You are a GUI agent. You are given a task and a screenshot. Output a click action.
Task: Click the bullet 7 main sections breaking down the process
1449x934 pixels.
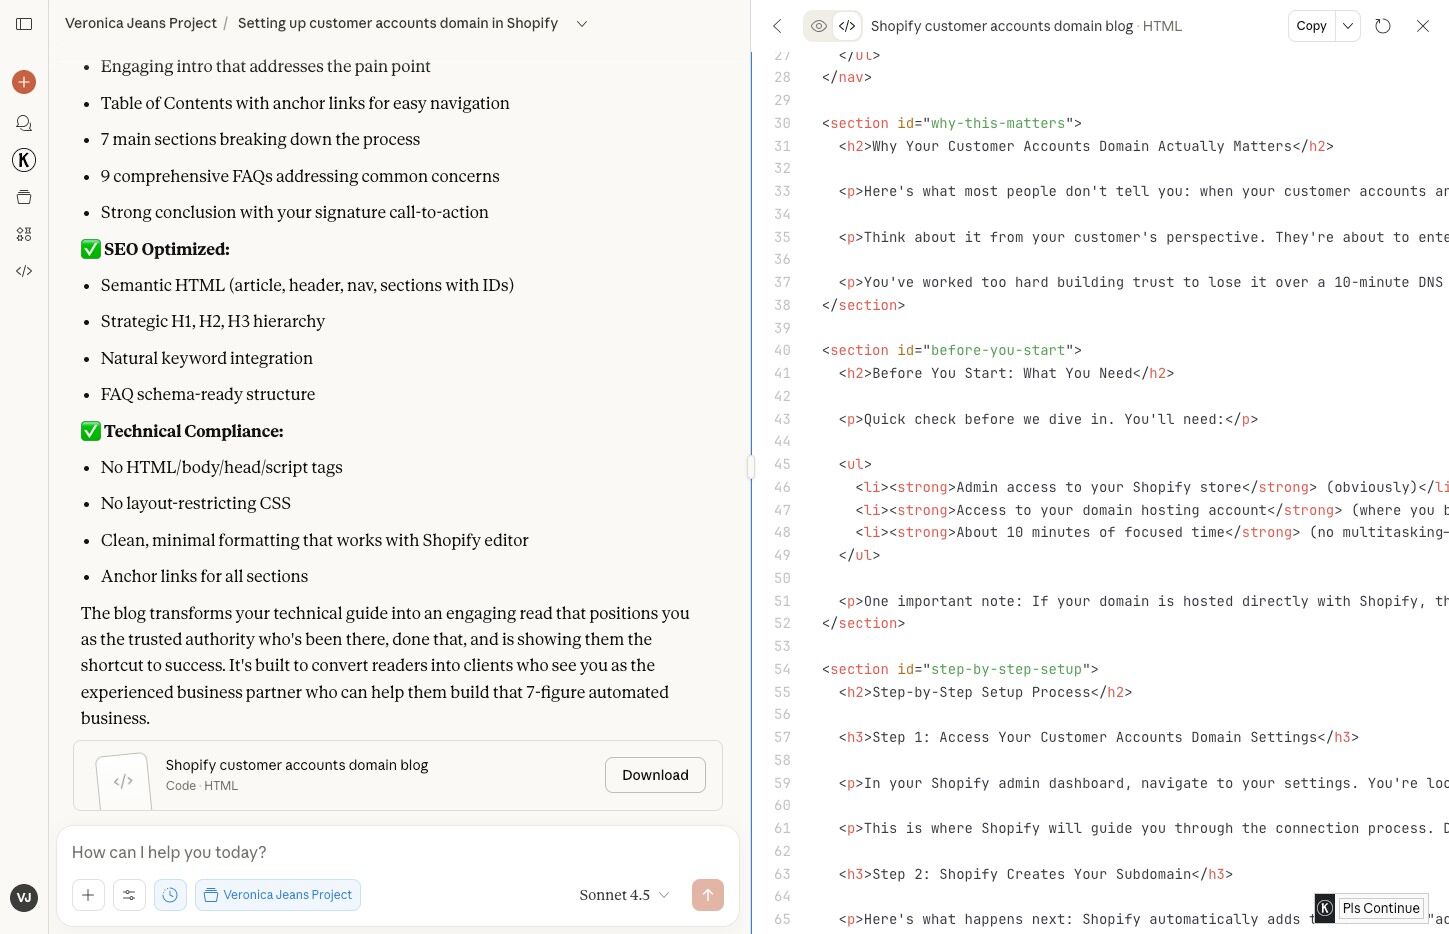260,139
